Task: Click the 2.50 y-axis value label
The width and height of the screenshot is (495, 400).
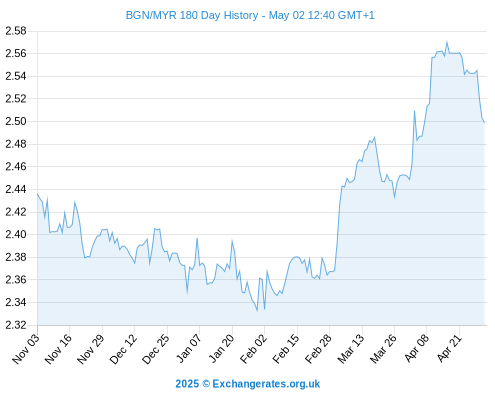Action: 16,121
